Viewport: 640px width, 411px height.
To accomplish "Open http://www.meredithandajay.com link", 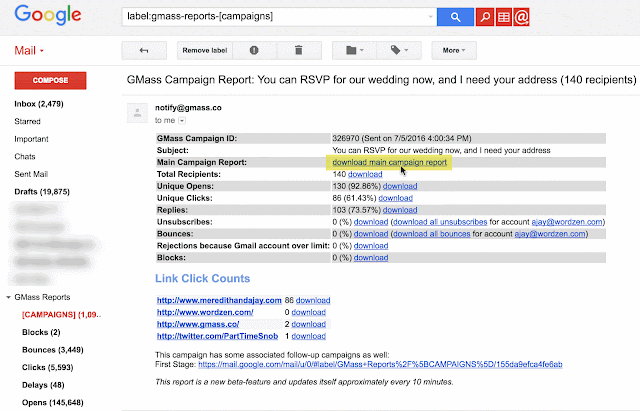I will [219, 300].
